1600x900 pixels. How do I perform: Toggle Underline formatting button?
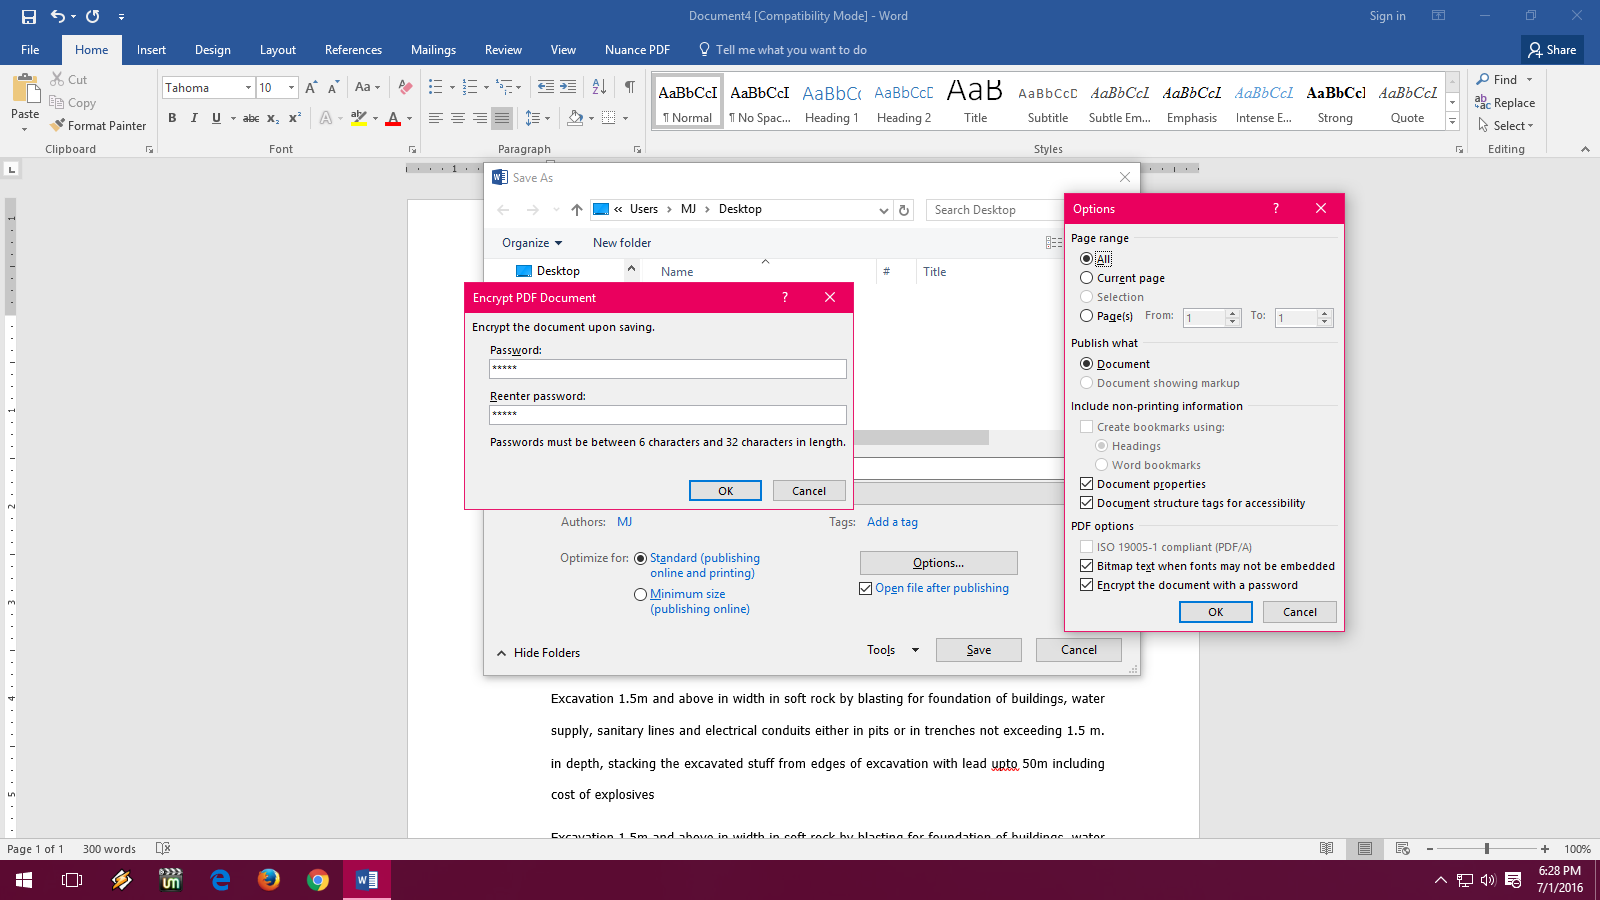[x=216, y=118]
